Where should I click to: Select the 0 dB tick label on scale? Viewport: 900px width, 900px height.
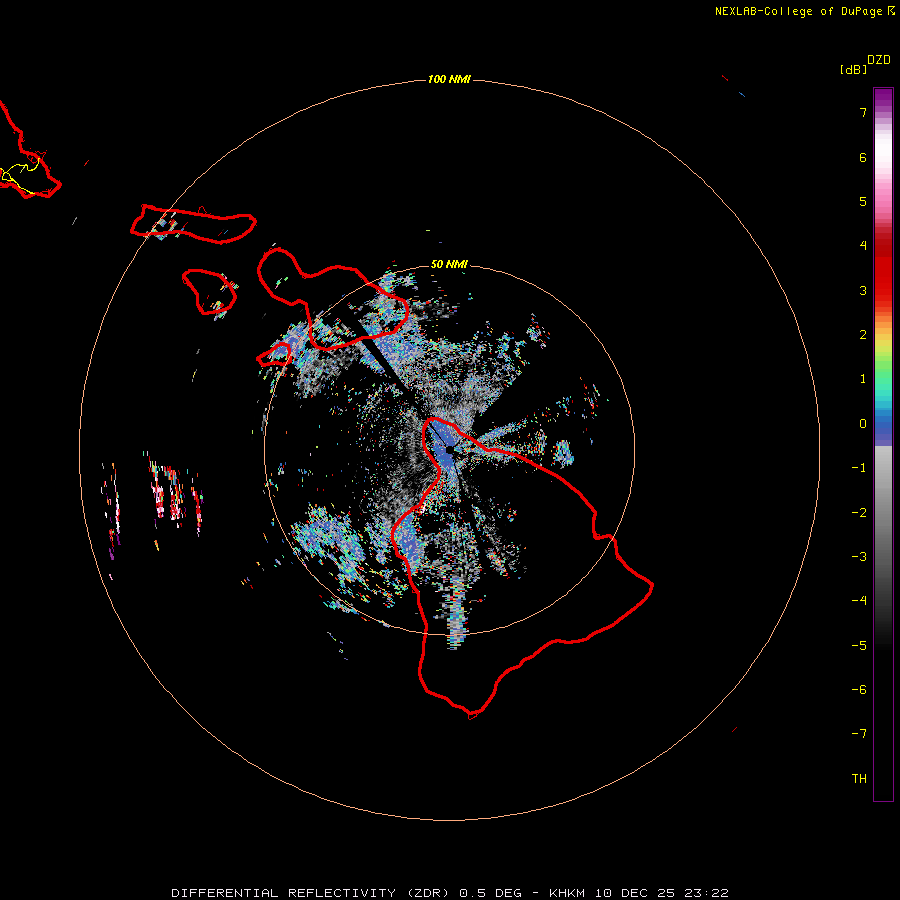[863, 424]
